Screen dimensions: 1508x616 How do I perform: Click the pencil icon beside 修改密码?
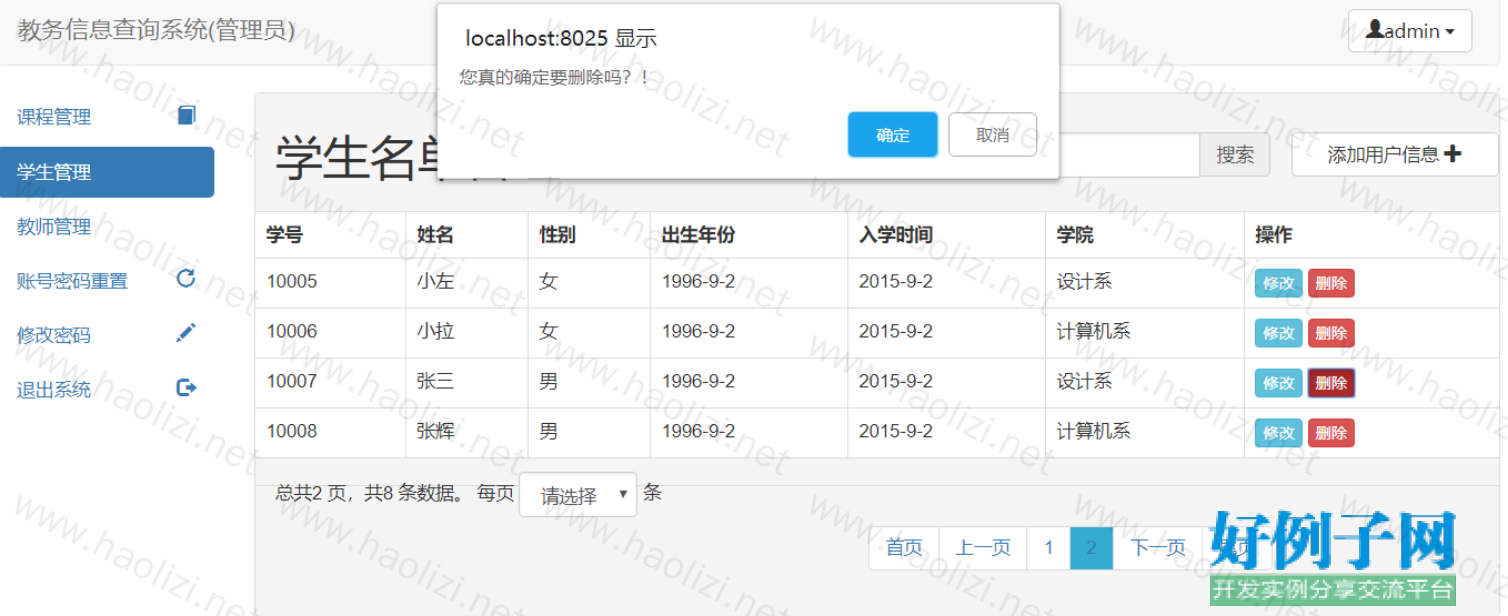(x=186, y=333)
